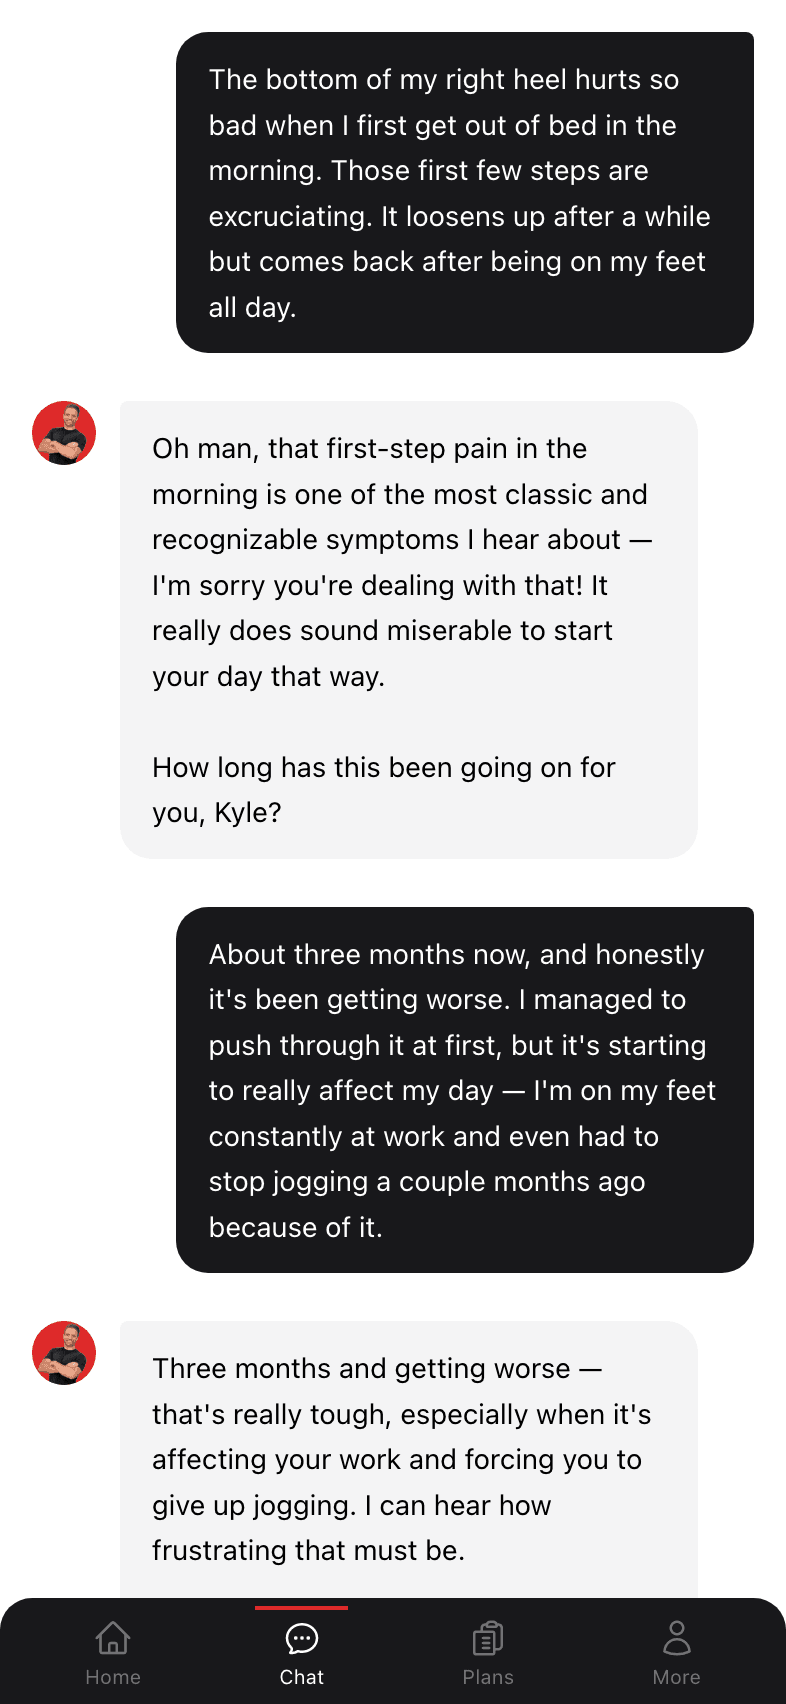Tap the message about right heel pain
The image size is (786, 1704).
[465, 192]
